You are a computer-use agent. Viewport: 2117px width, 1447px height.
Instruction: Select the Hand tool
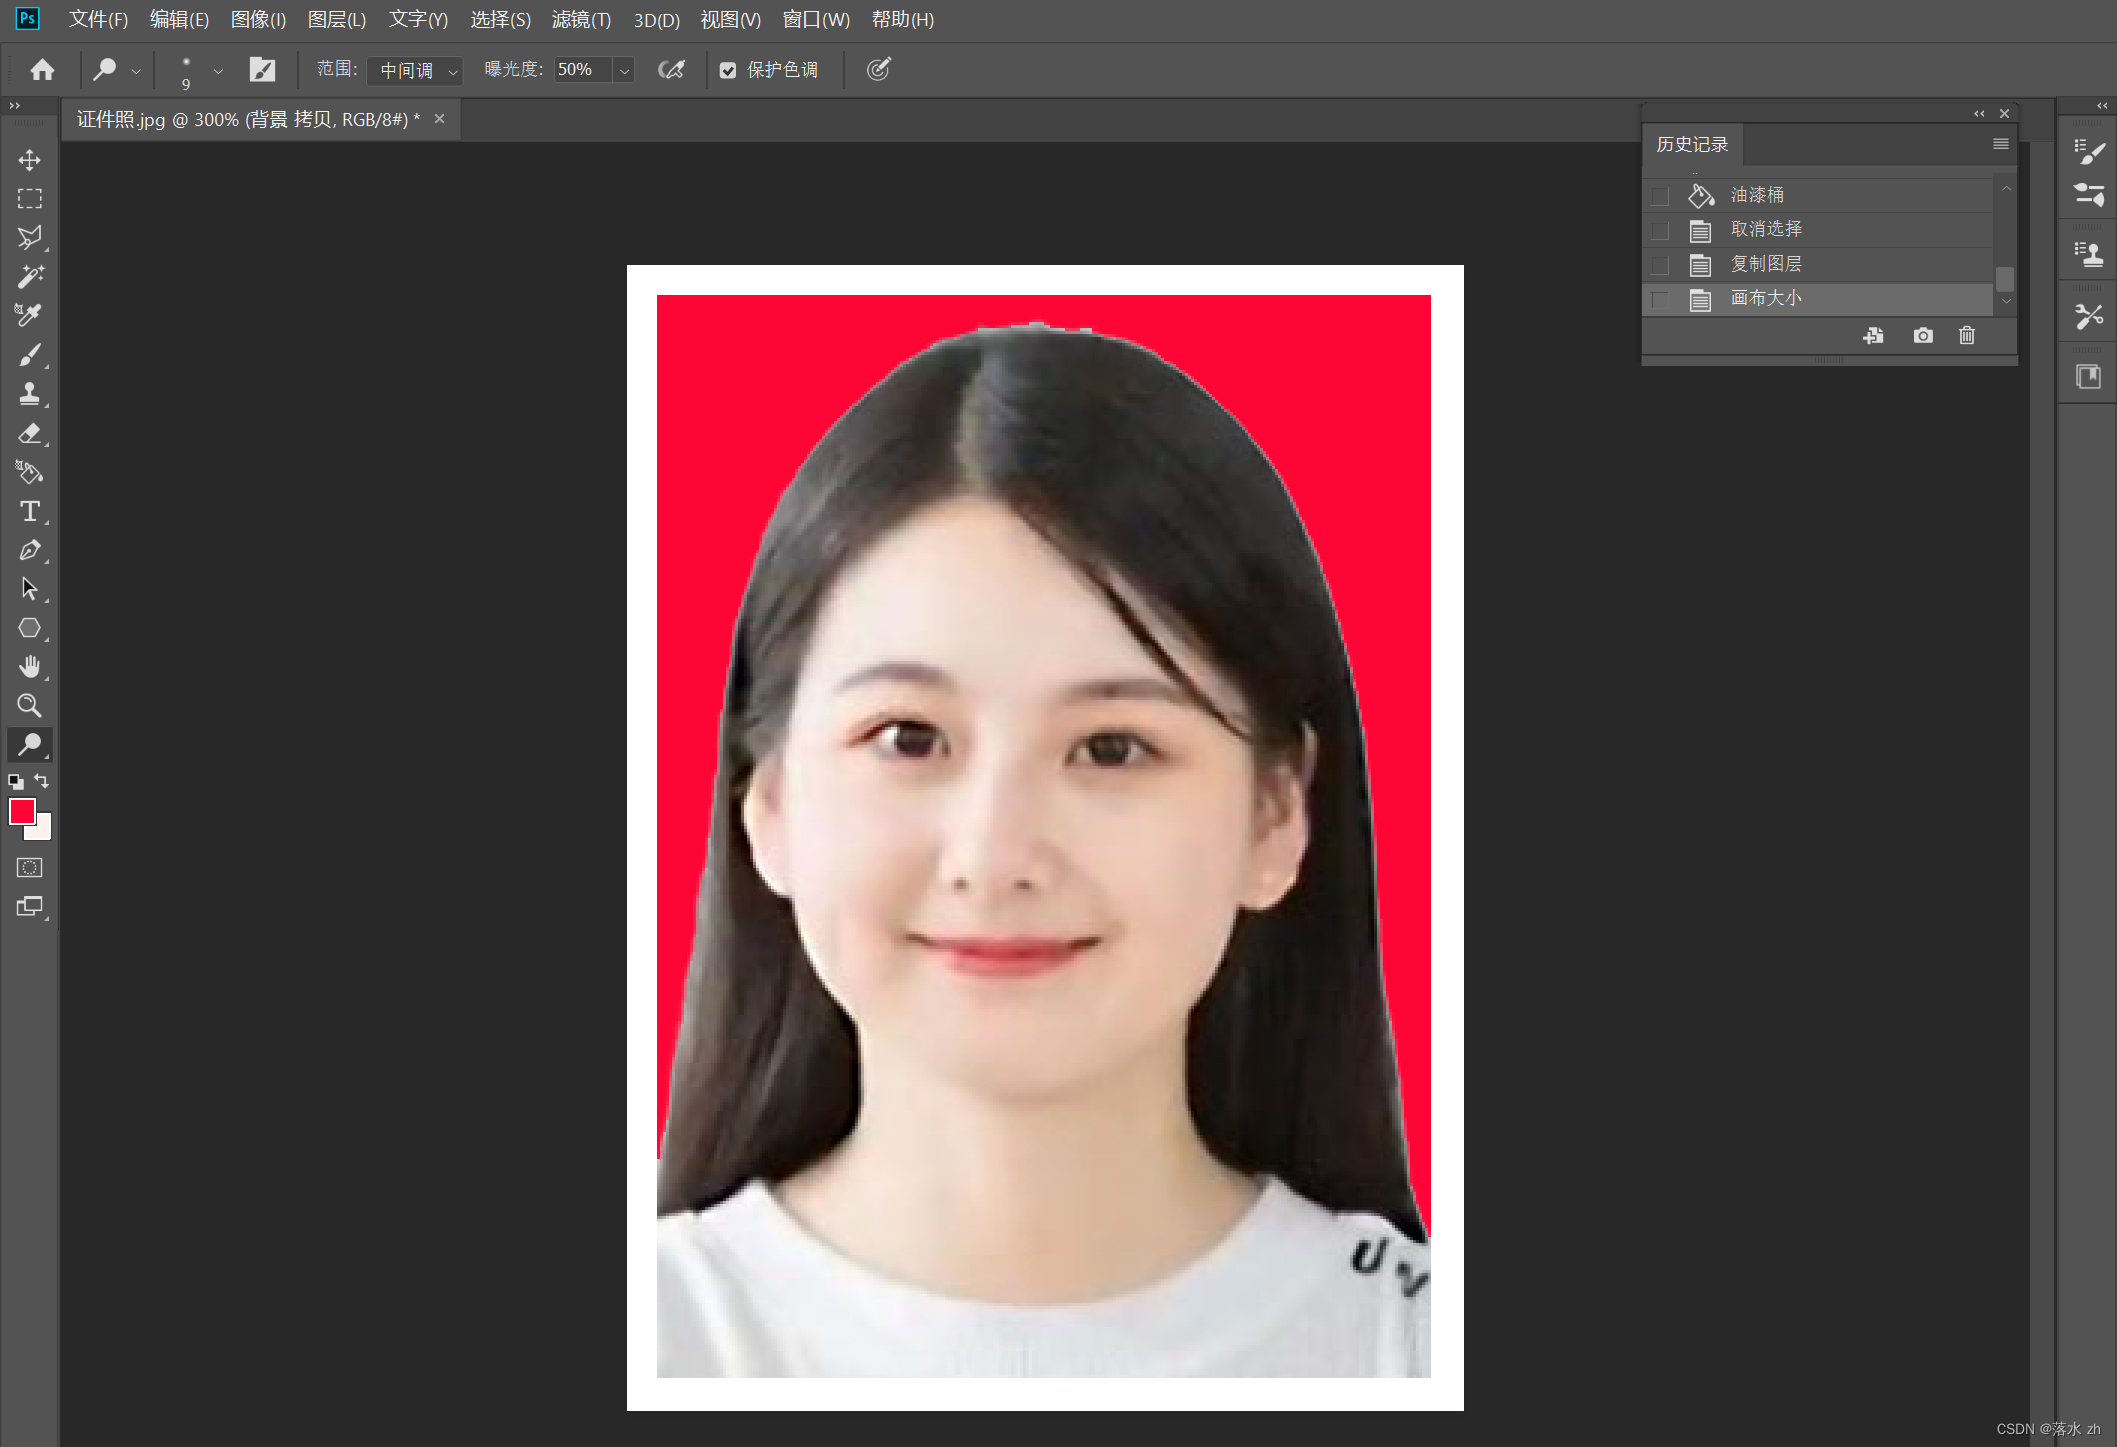(x=29, y=666)
